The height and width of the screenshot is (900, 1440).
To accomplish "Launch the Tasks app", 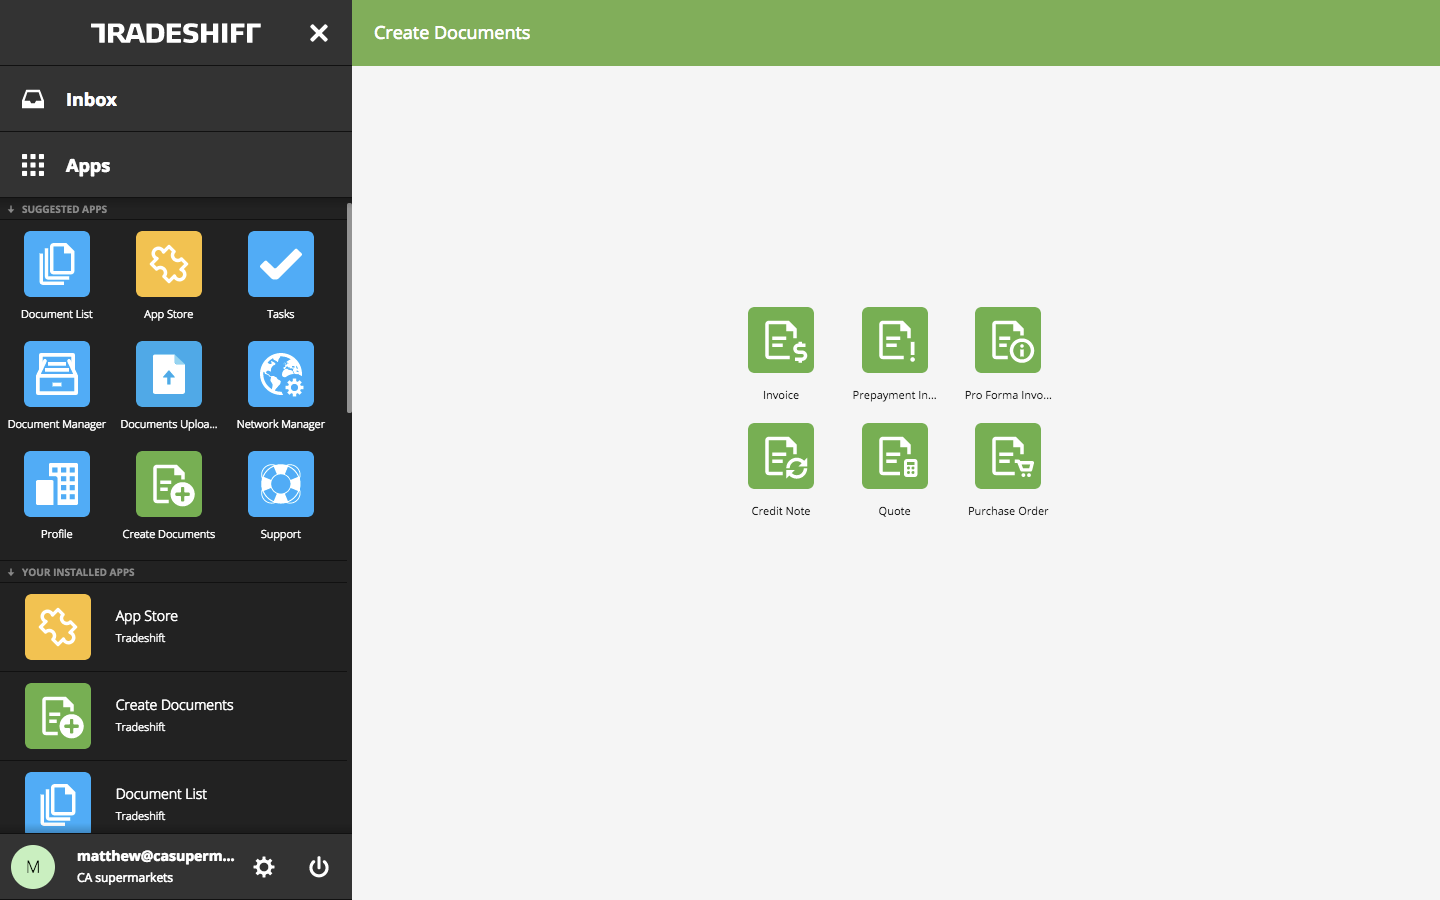I will [280, 265].
